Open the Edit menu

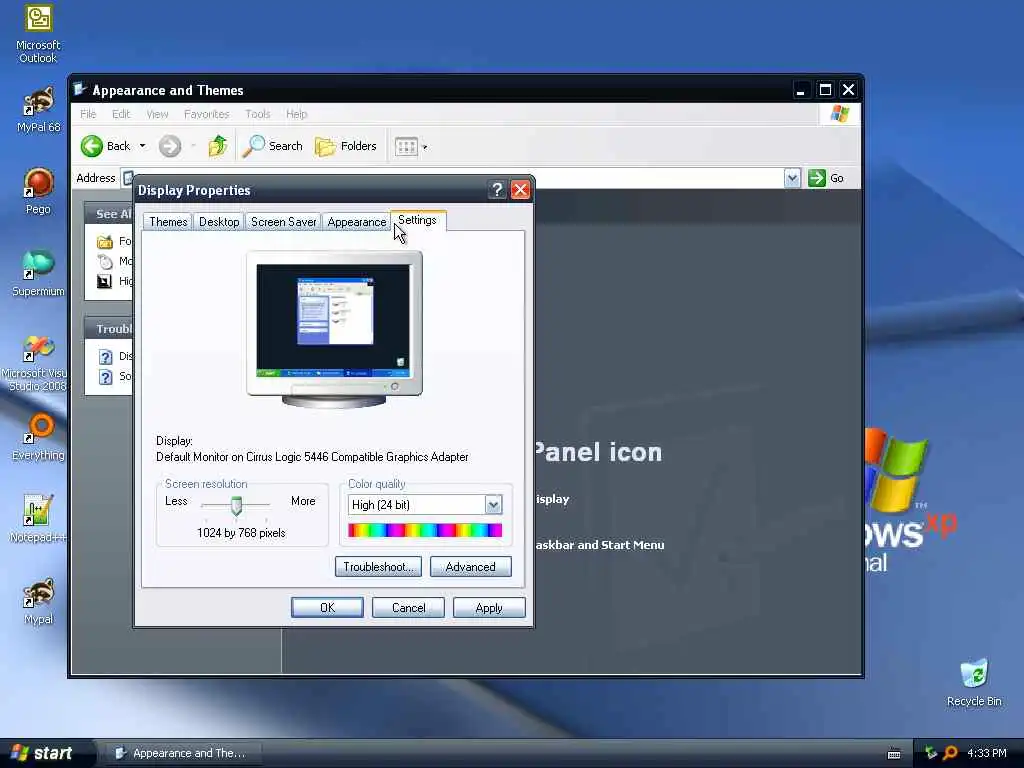(121, 114)
